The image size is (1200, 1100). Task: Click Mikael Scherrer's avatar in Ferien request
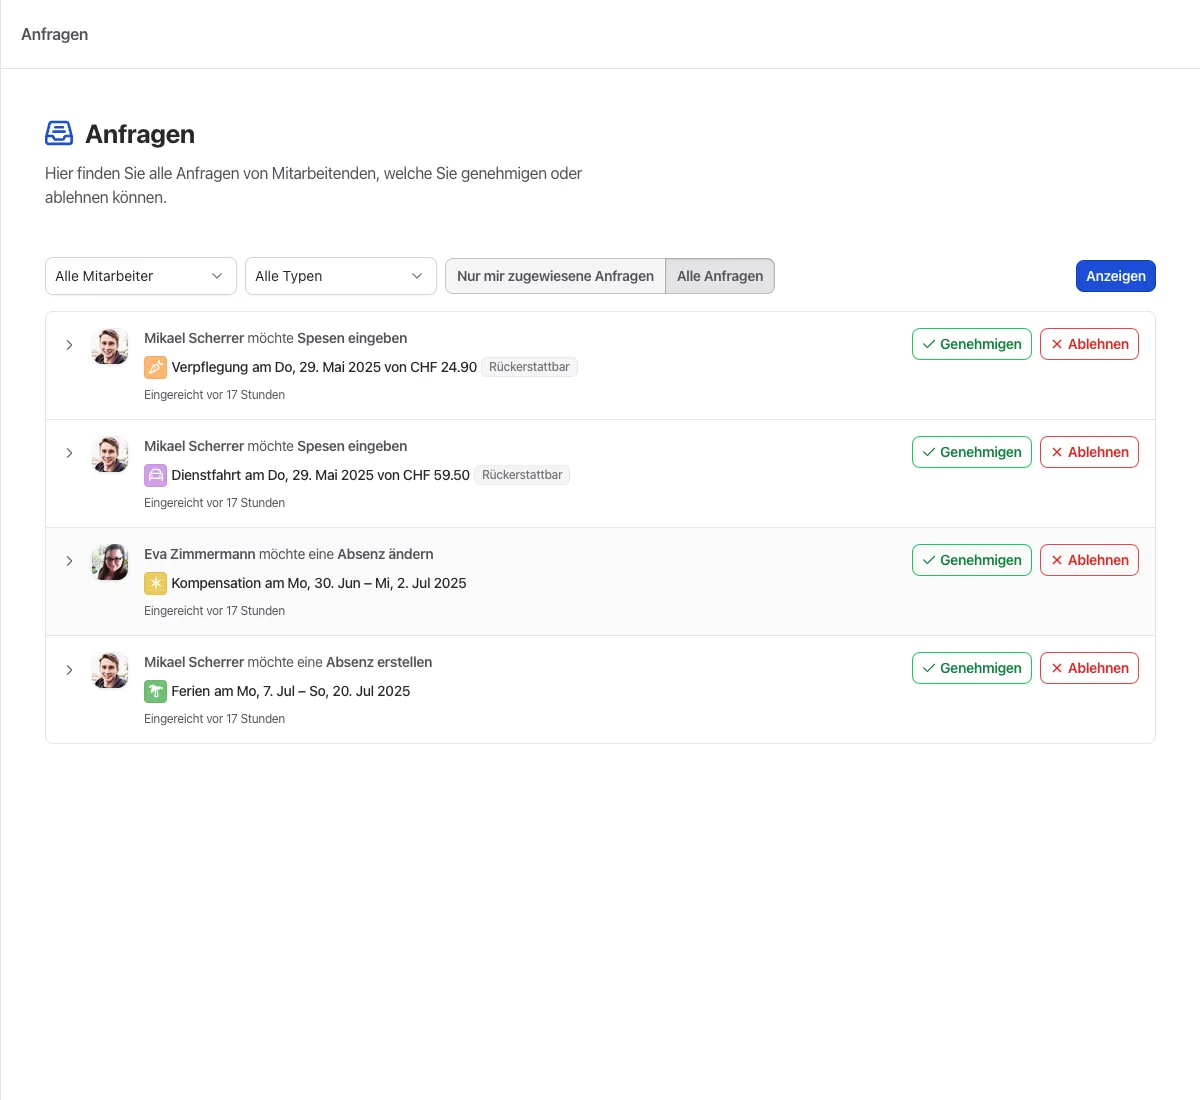110,670
